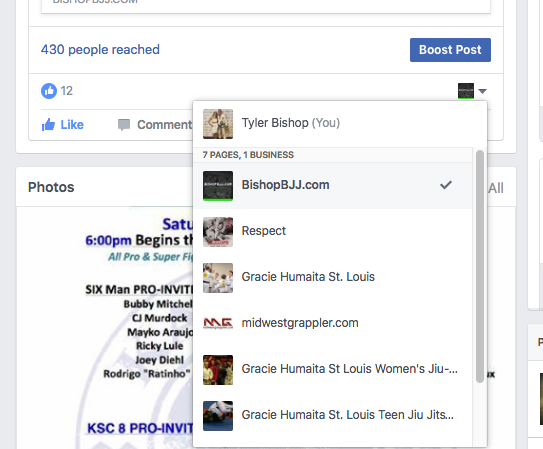Click the Teen Jiu Jitsu page thumbnail
543x449 pixels.
(218, 416)
